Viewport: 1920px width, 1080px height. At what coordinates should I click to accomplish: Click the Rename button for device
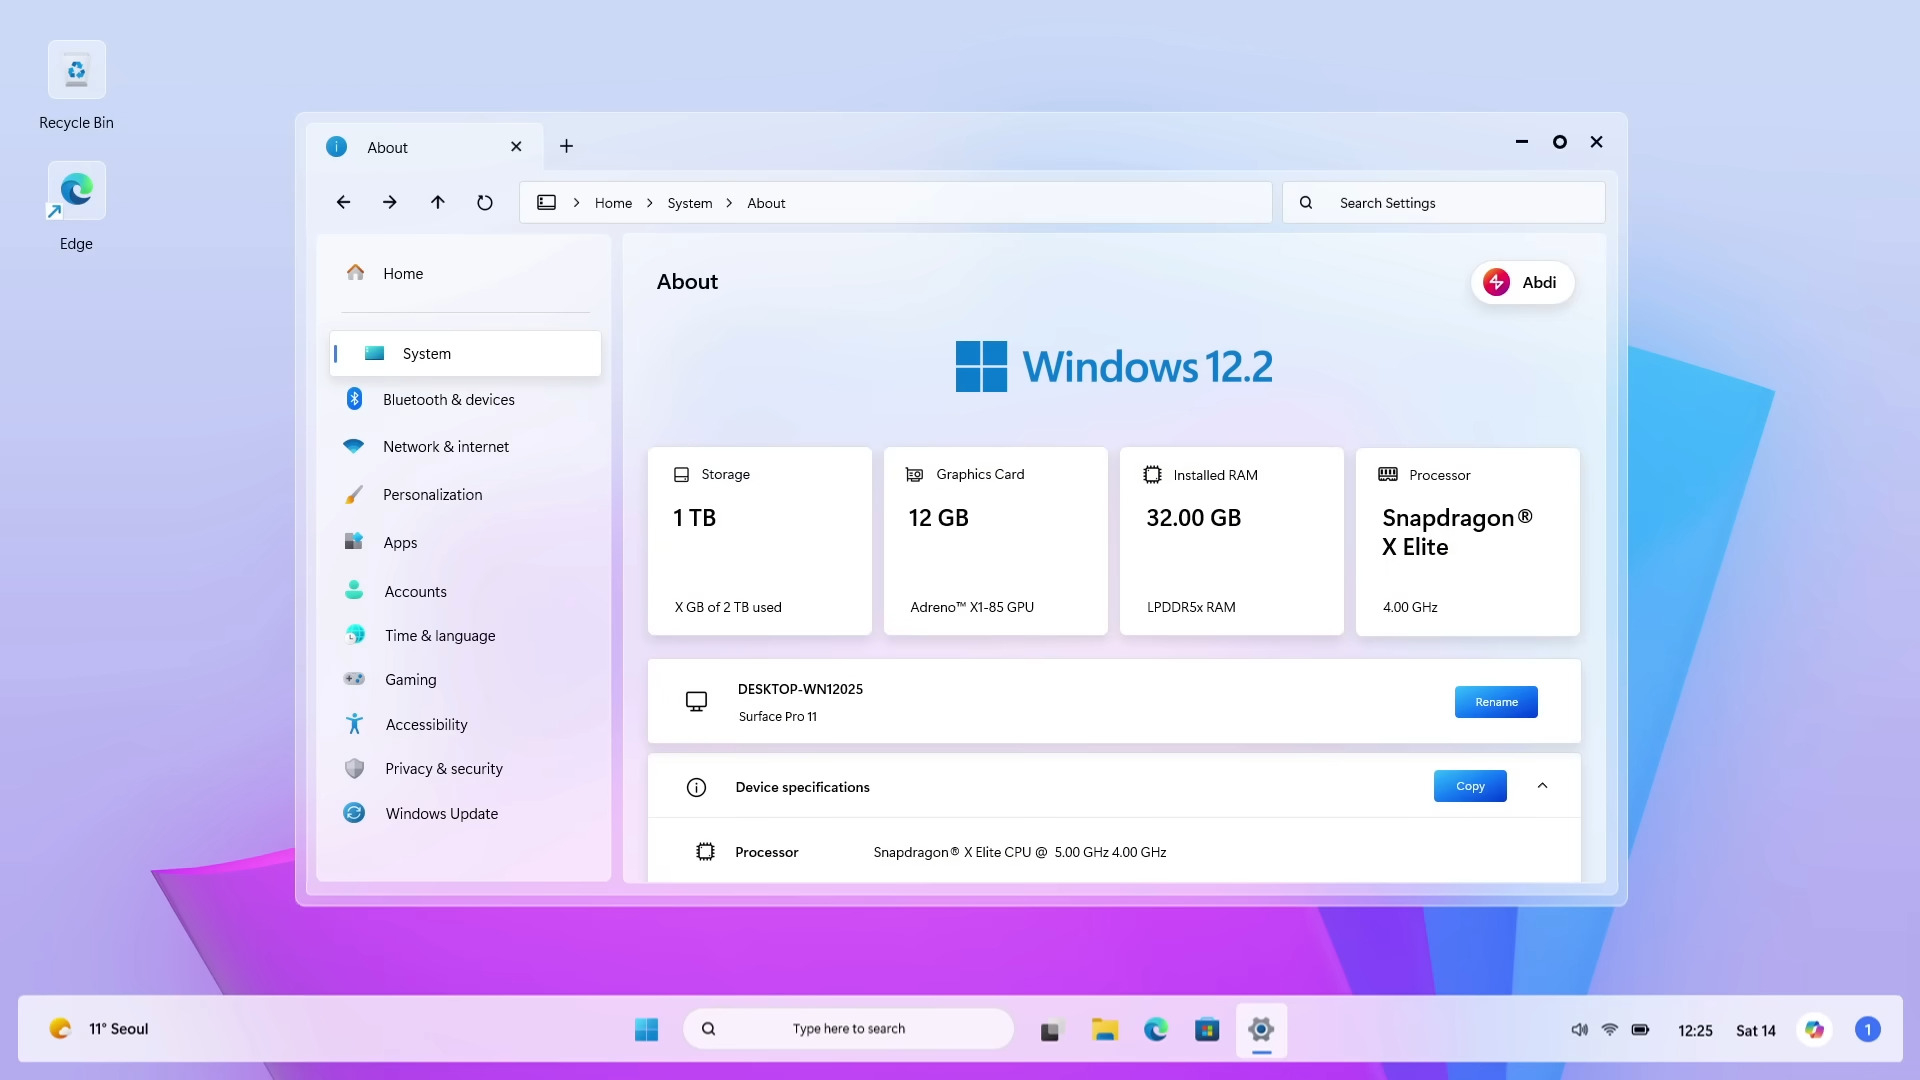point(1496,702)
